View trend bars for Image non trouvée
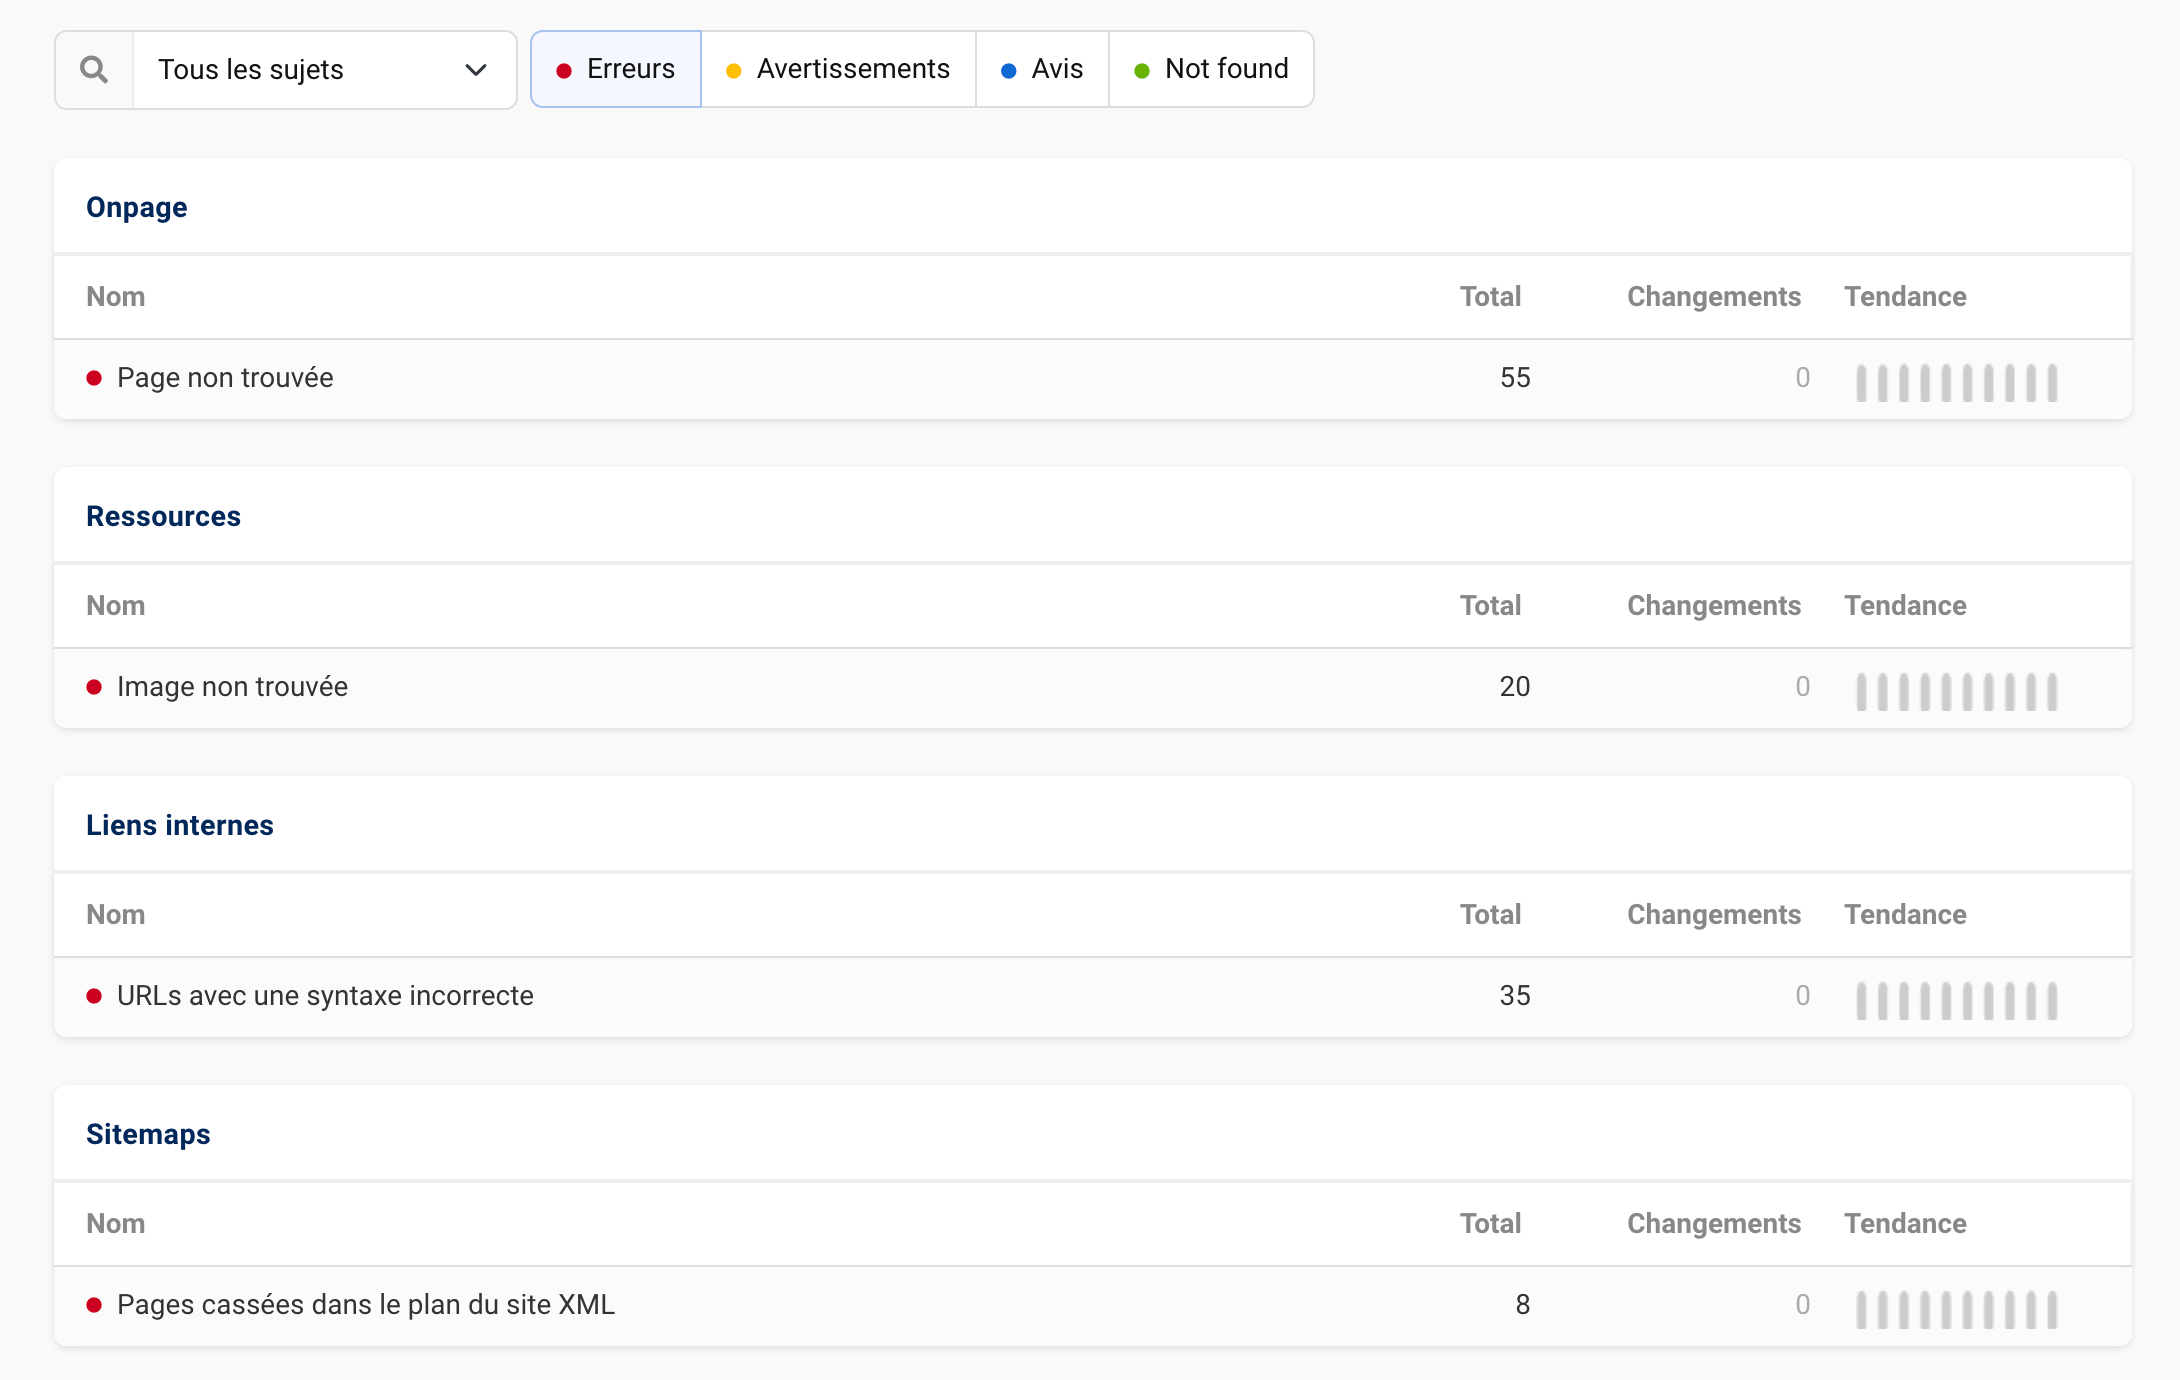Image resolution: width=2180 pixels, height=1380 pixels. 1957,692
